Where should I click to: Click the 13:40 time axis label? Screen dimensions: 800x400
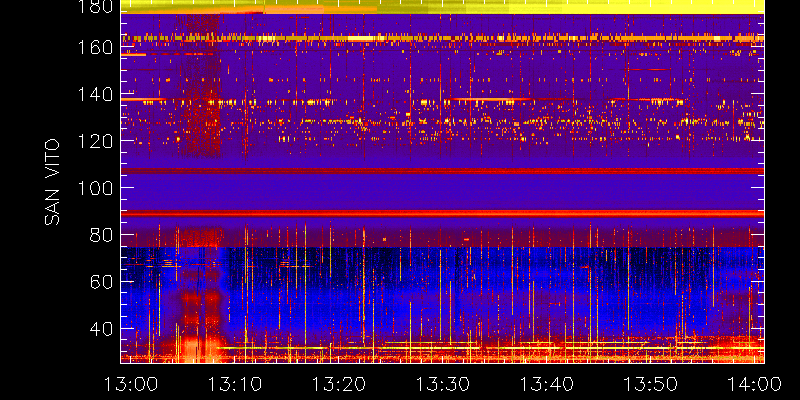tap(547, 384)
